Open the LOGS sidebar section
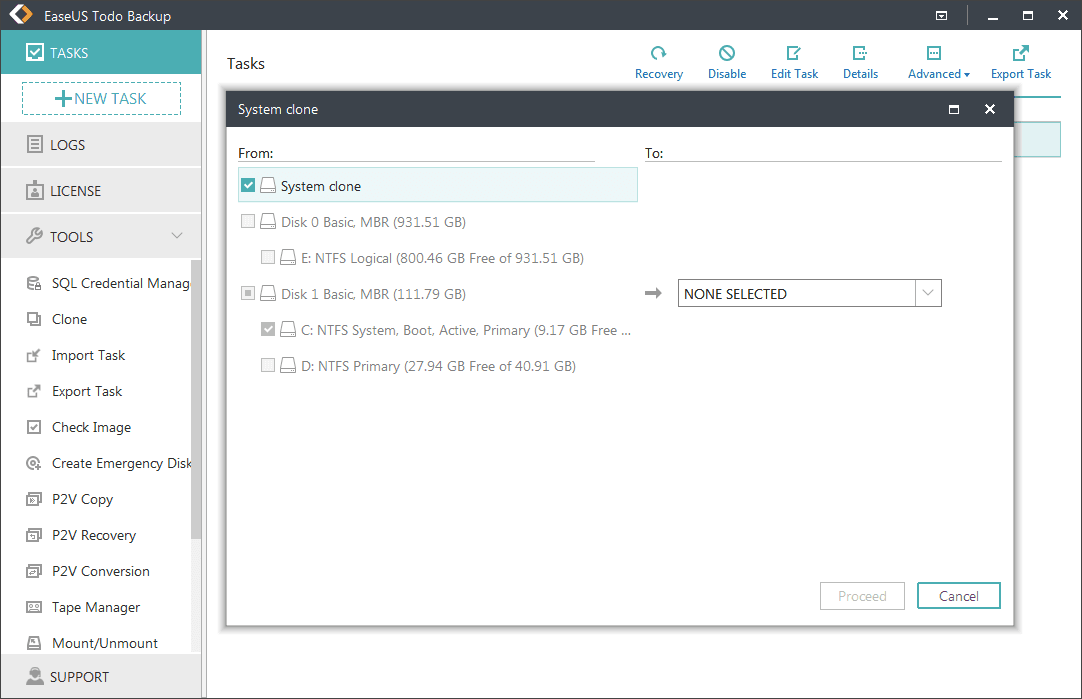 (x=68, y=145)
